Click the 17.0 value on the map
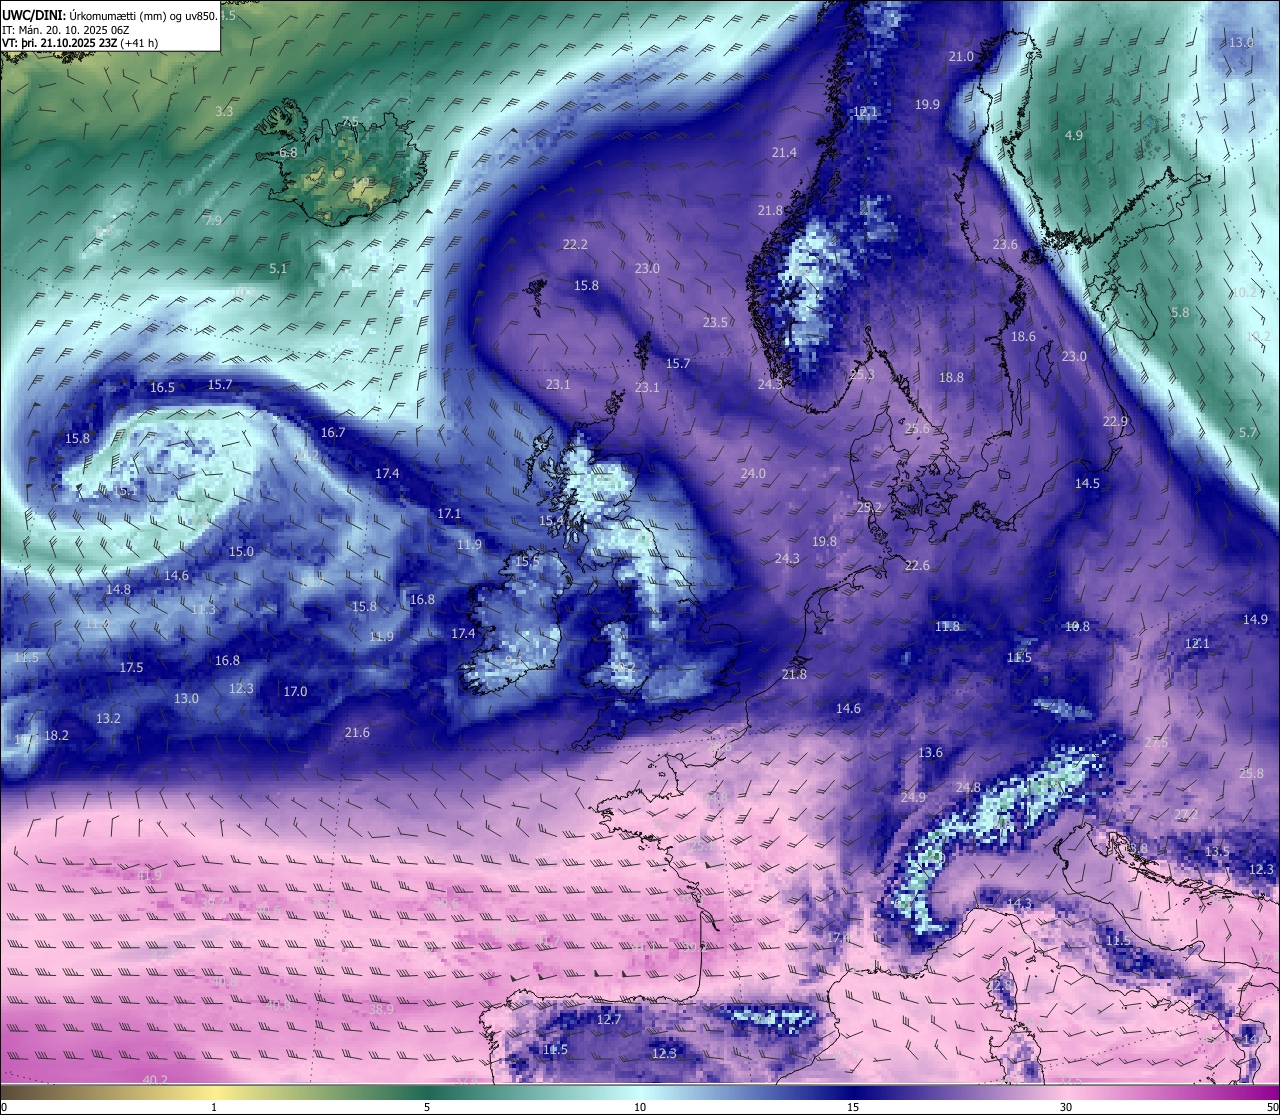Screen dimensions: 1280x1115 (x=295, y=691)
